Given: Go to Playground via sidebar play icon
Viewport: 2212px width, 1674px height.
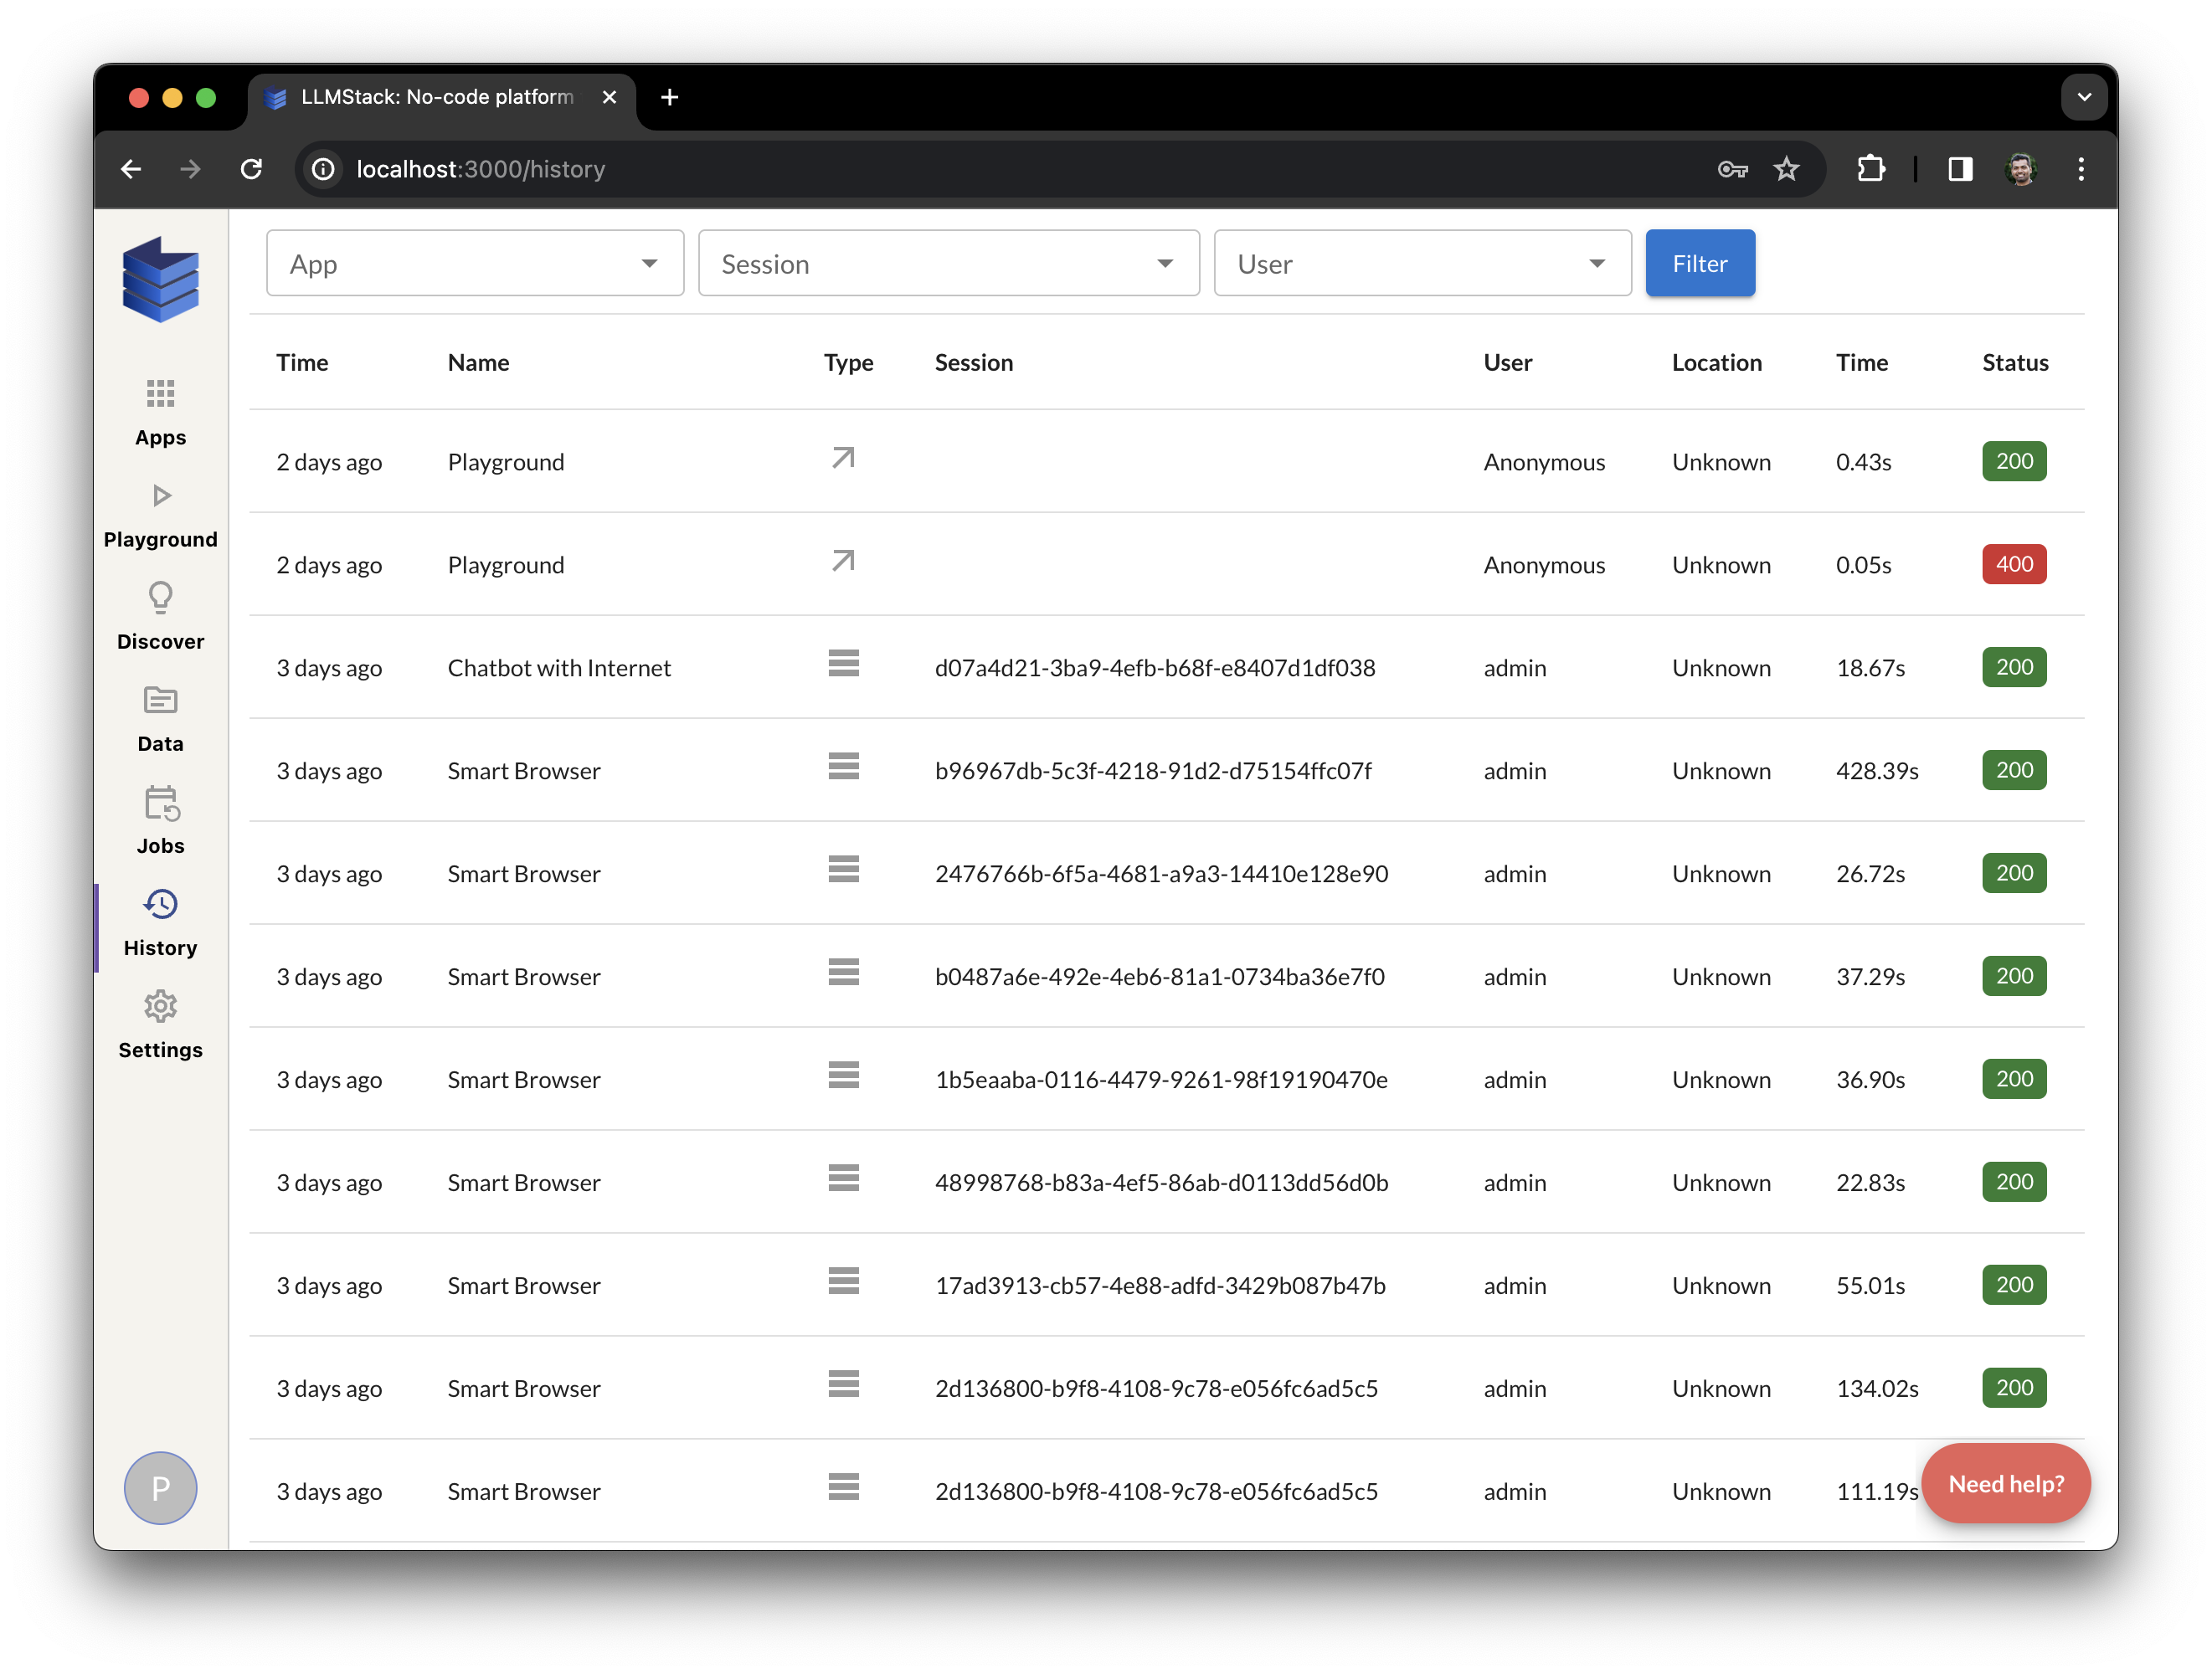Looking at the screenshot, I should (160, 496).
